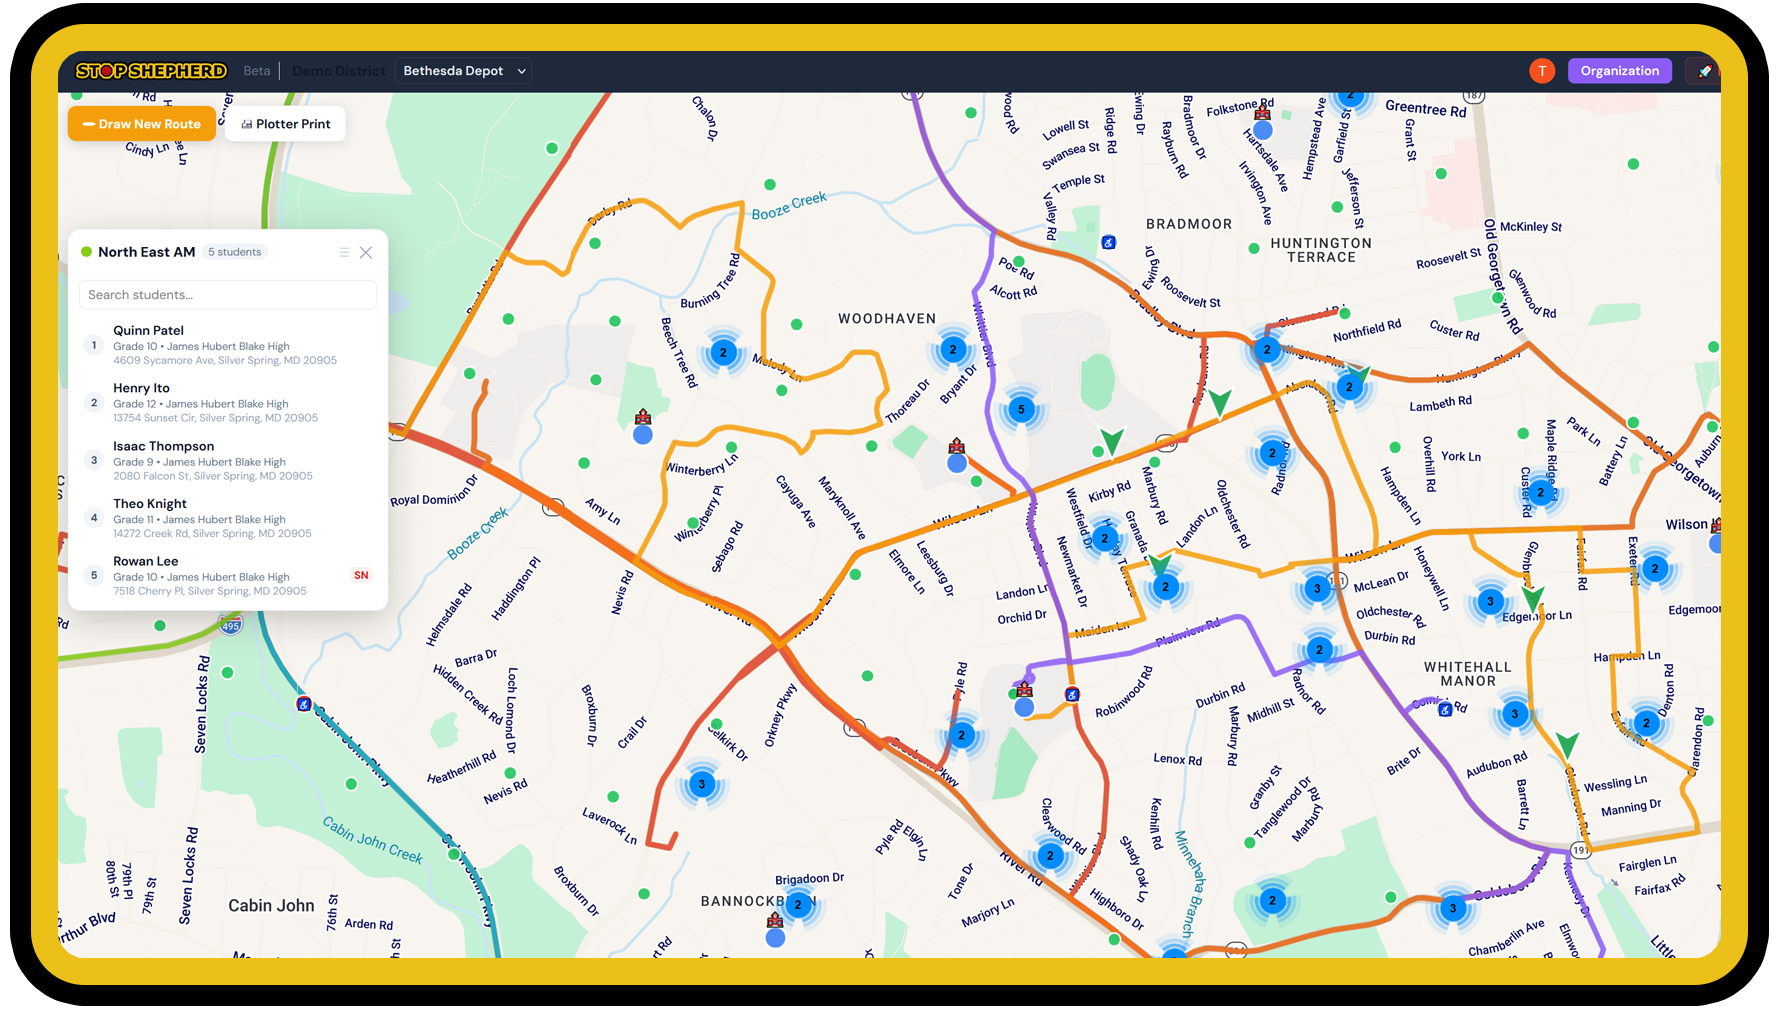Viewport: 1777px width, 1012px height.
Task: Open the Bethesda Depot dropdown
Action: click(464, 71)
